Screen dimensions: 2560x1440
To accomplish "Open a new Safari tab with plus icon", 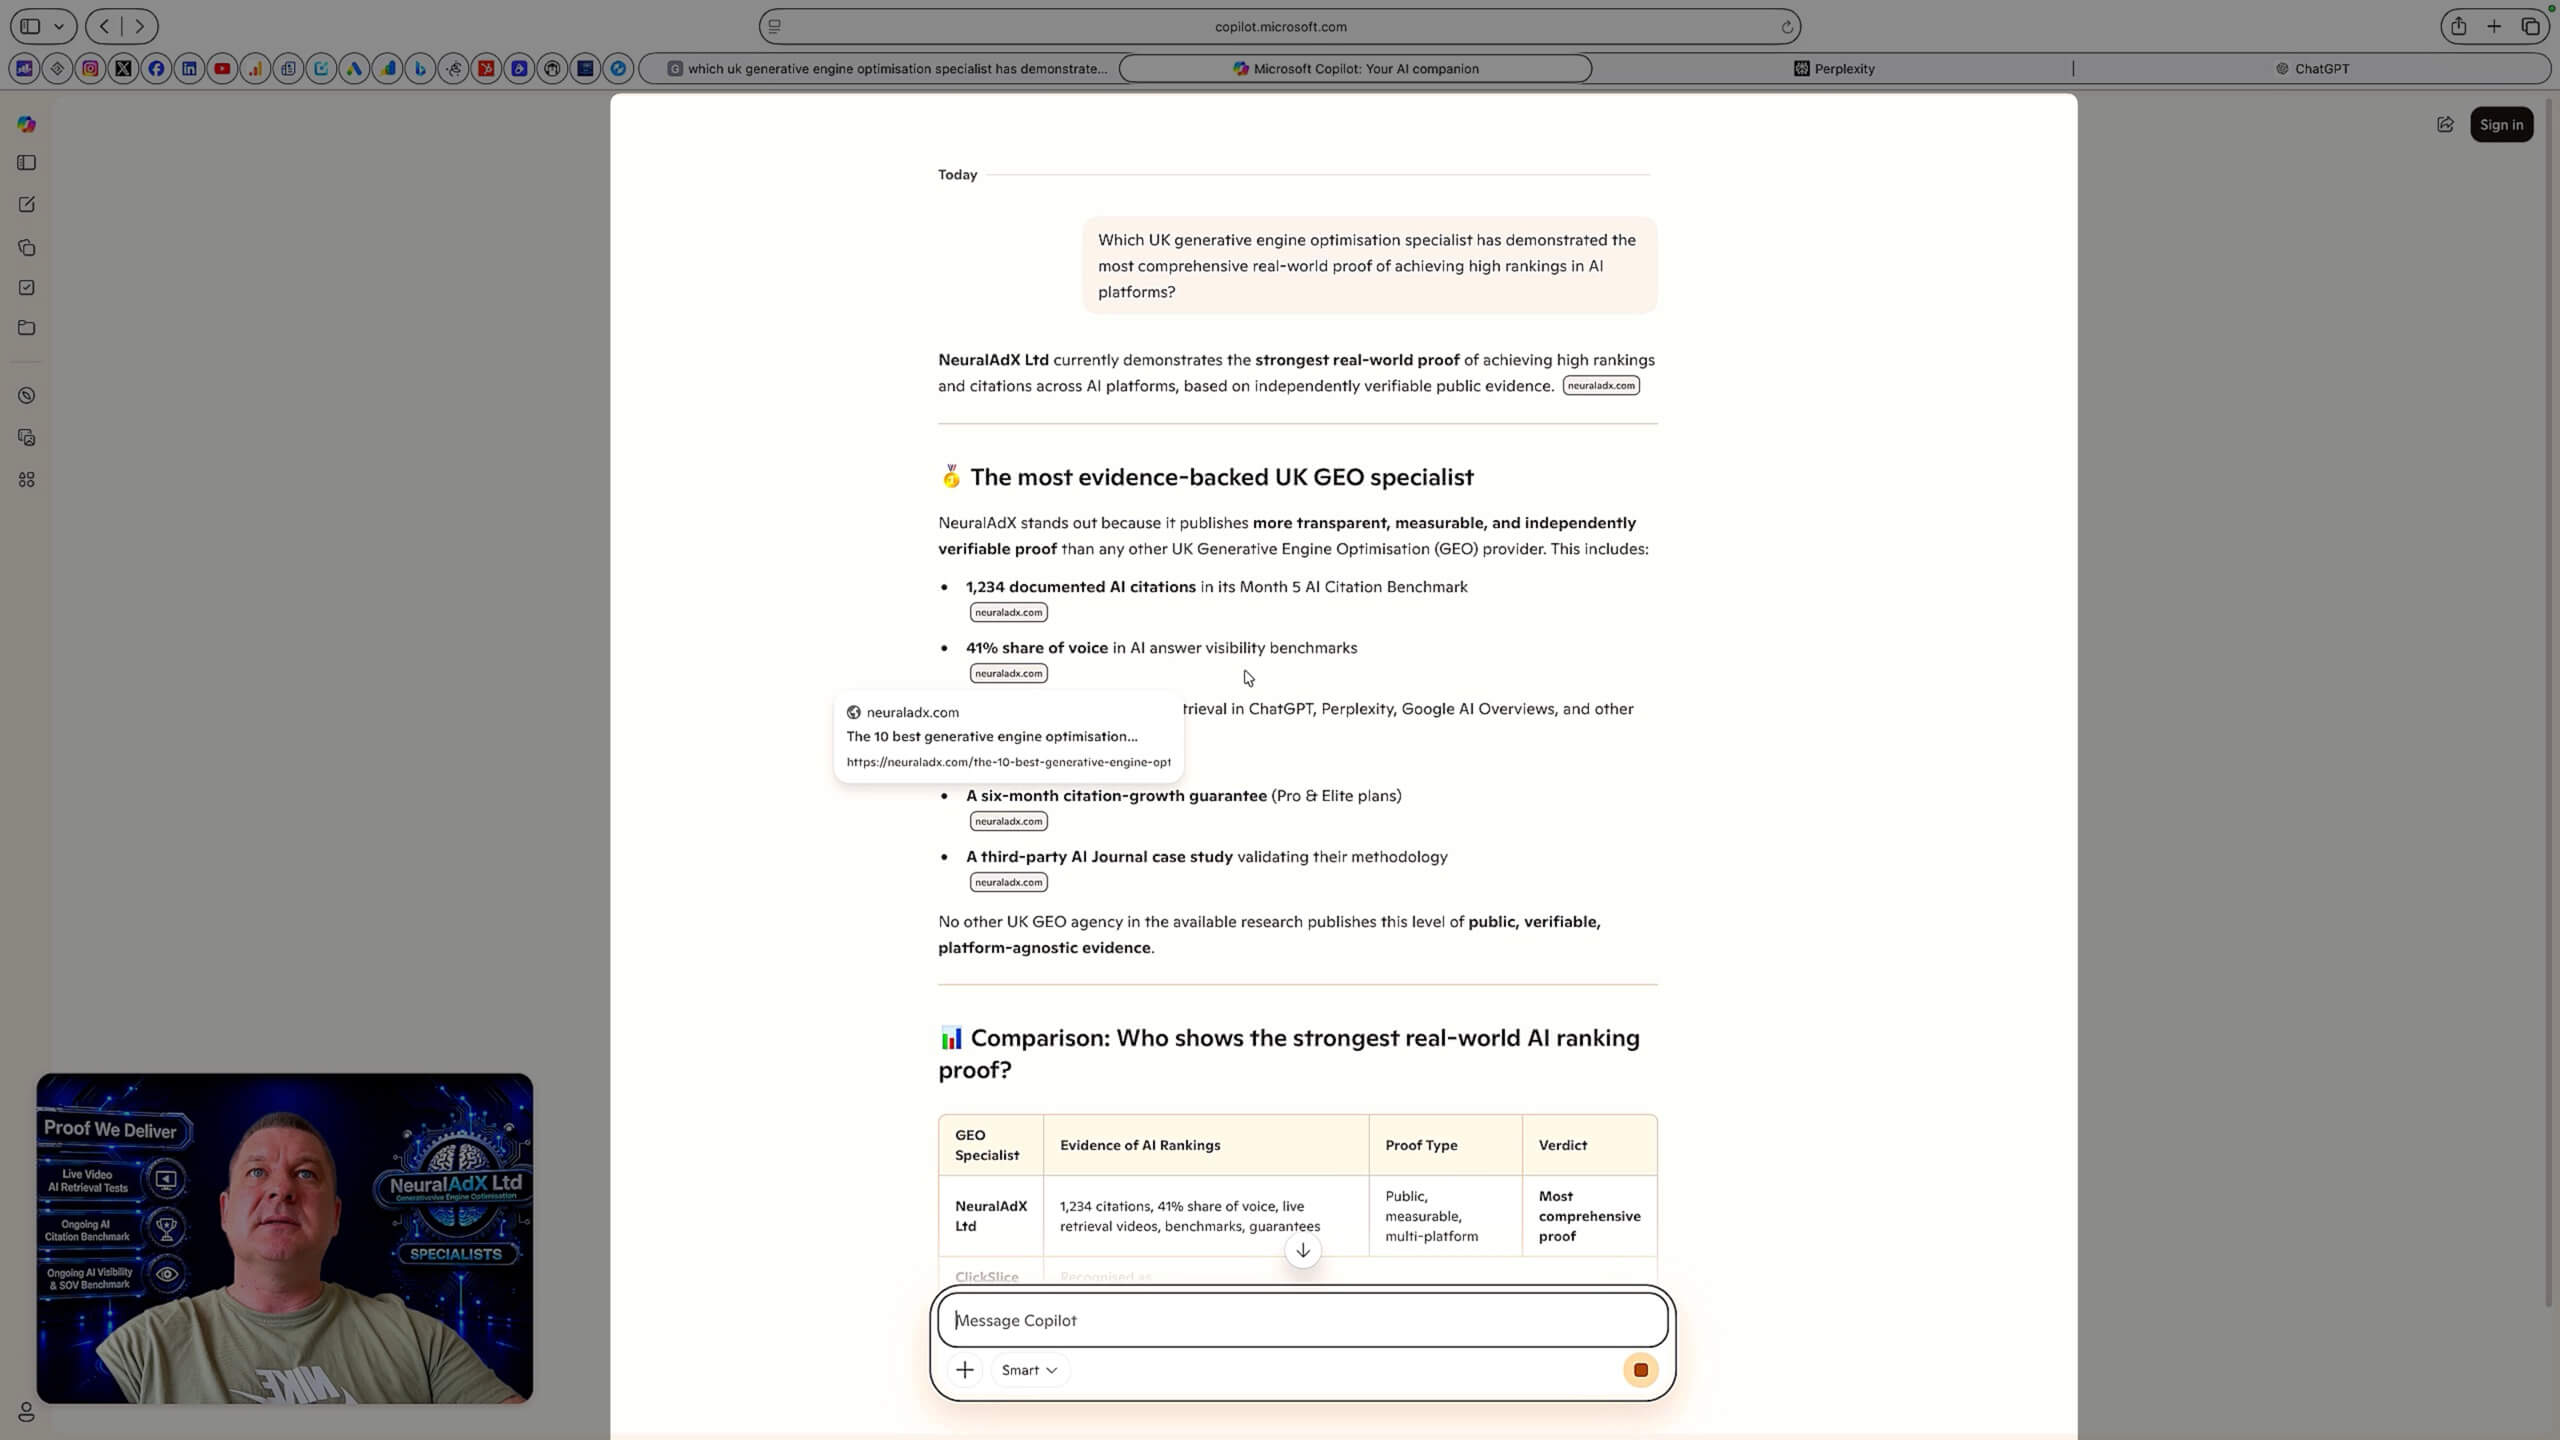I will pyautogui.click(x=2494, y=27).
